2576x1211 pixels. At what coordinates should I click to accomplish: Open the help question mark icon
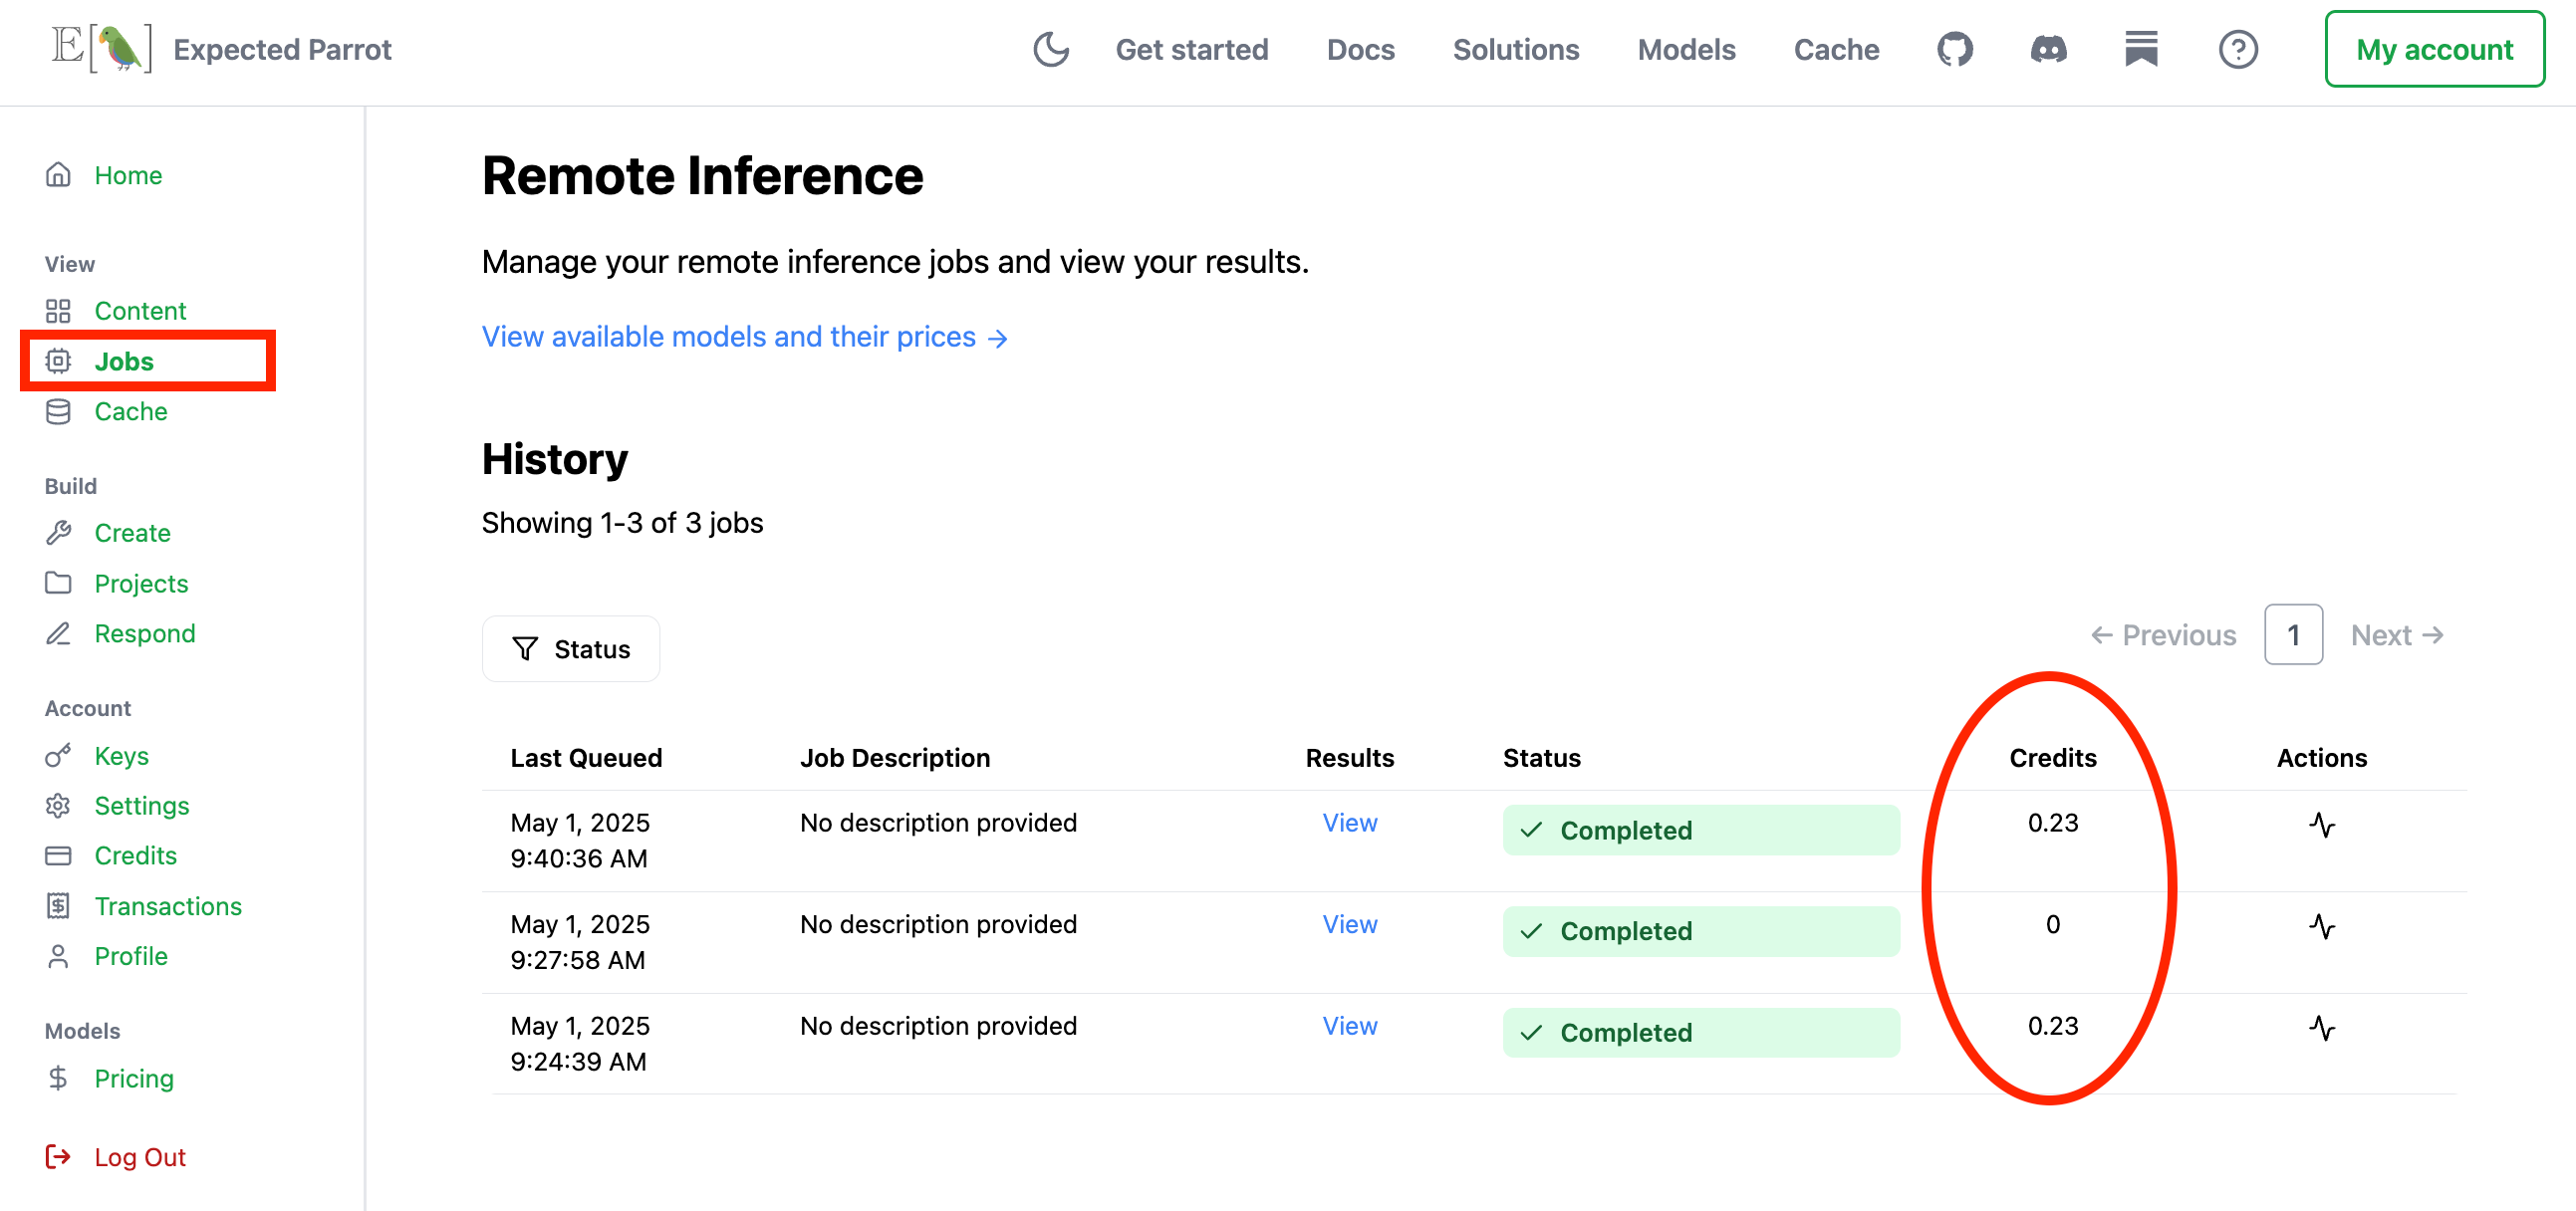(x=2237, y=49)
